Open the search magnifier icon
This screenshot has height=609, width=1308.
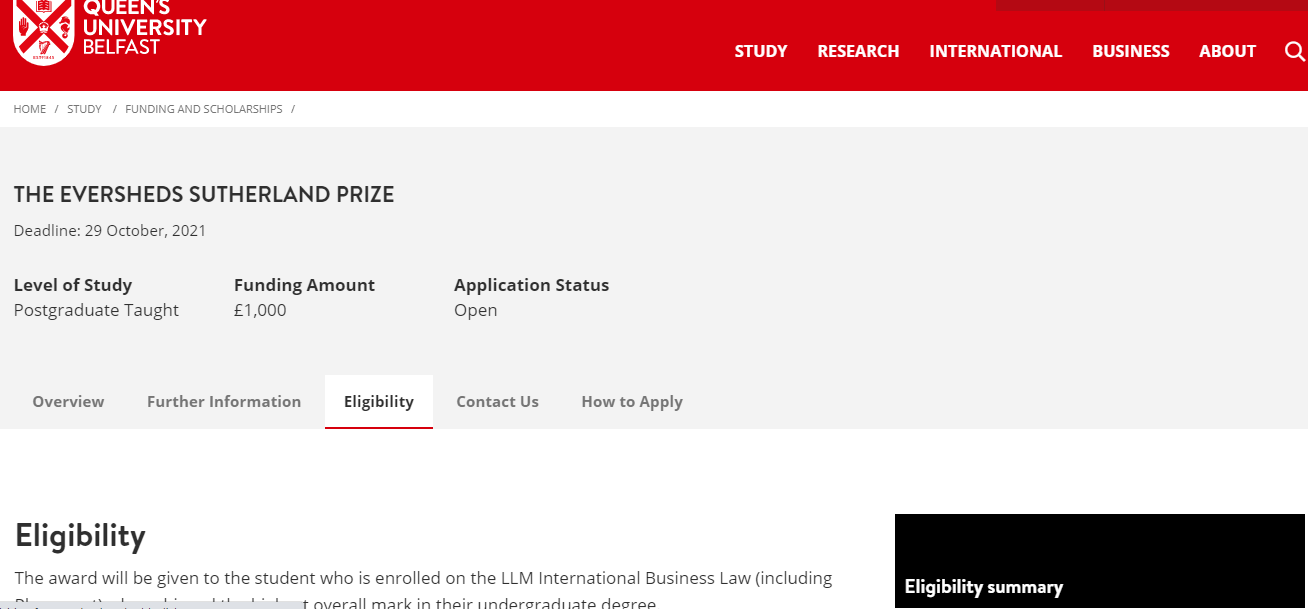point(1295,51)
